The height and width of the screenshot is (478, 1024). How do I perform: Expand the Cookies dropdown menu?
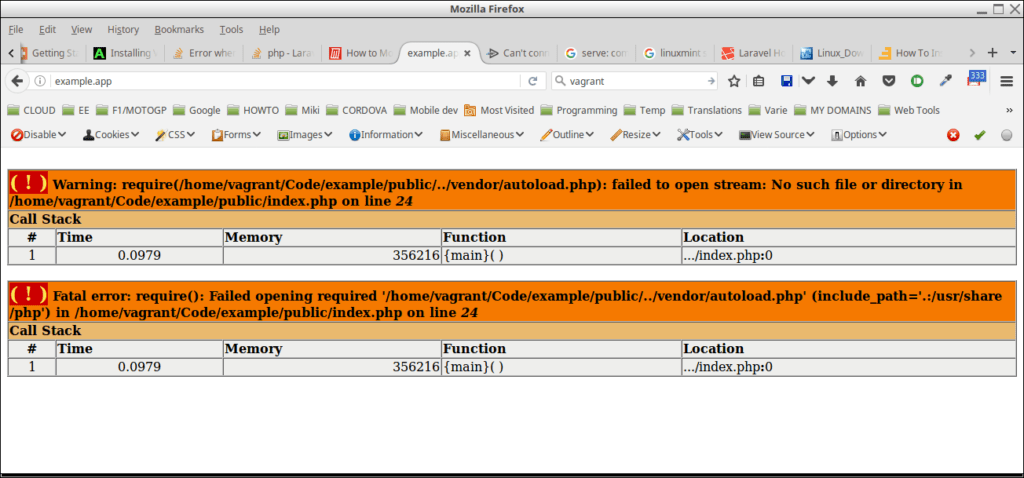tap(110, 135)
